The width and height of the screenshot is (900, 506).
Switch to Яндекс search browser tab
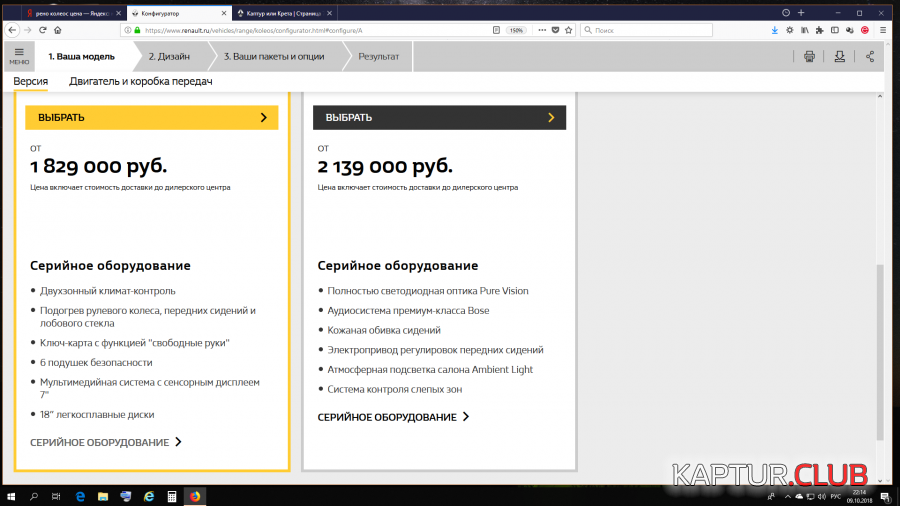72,13
